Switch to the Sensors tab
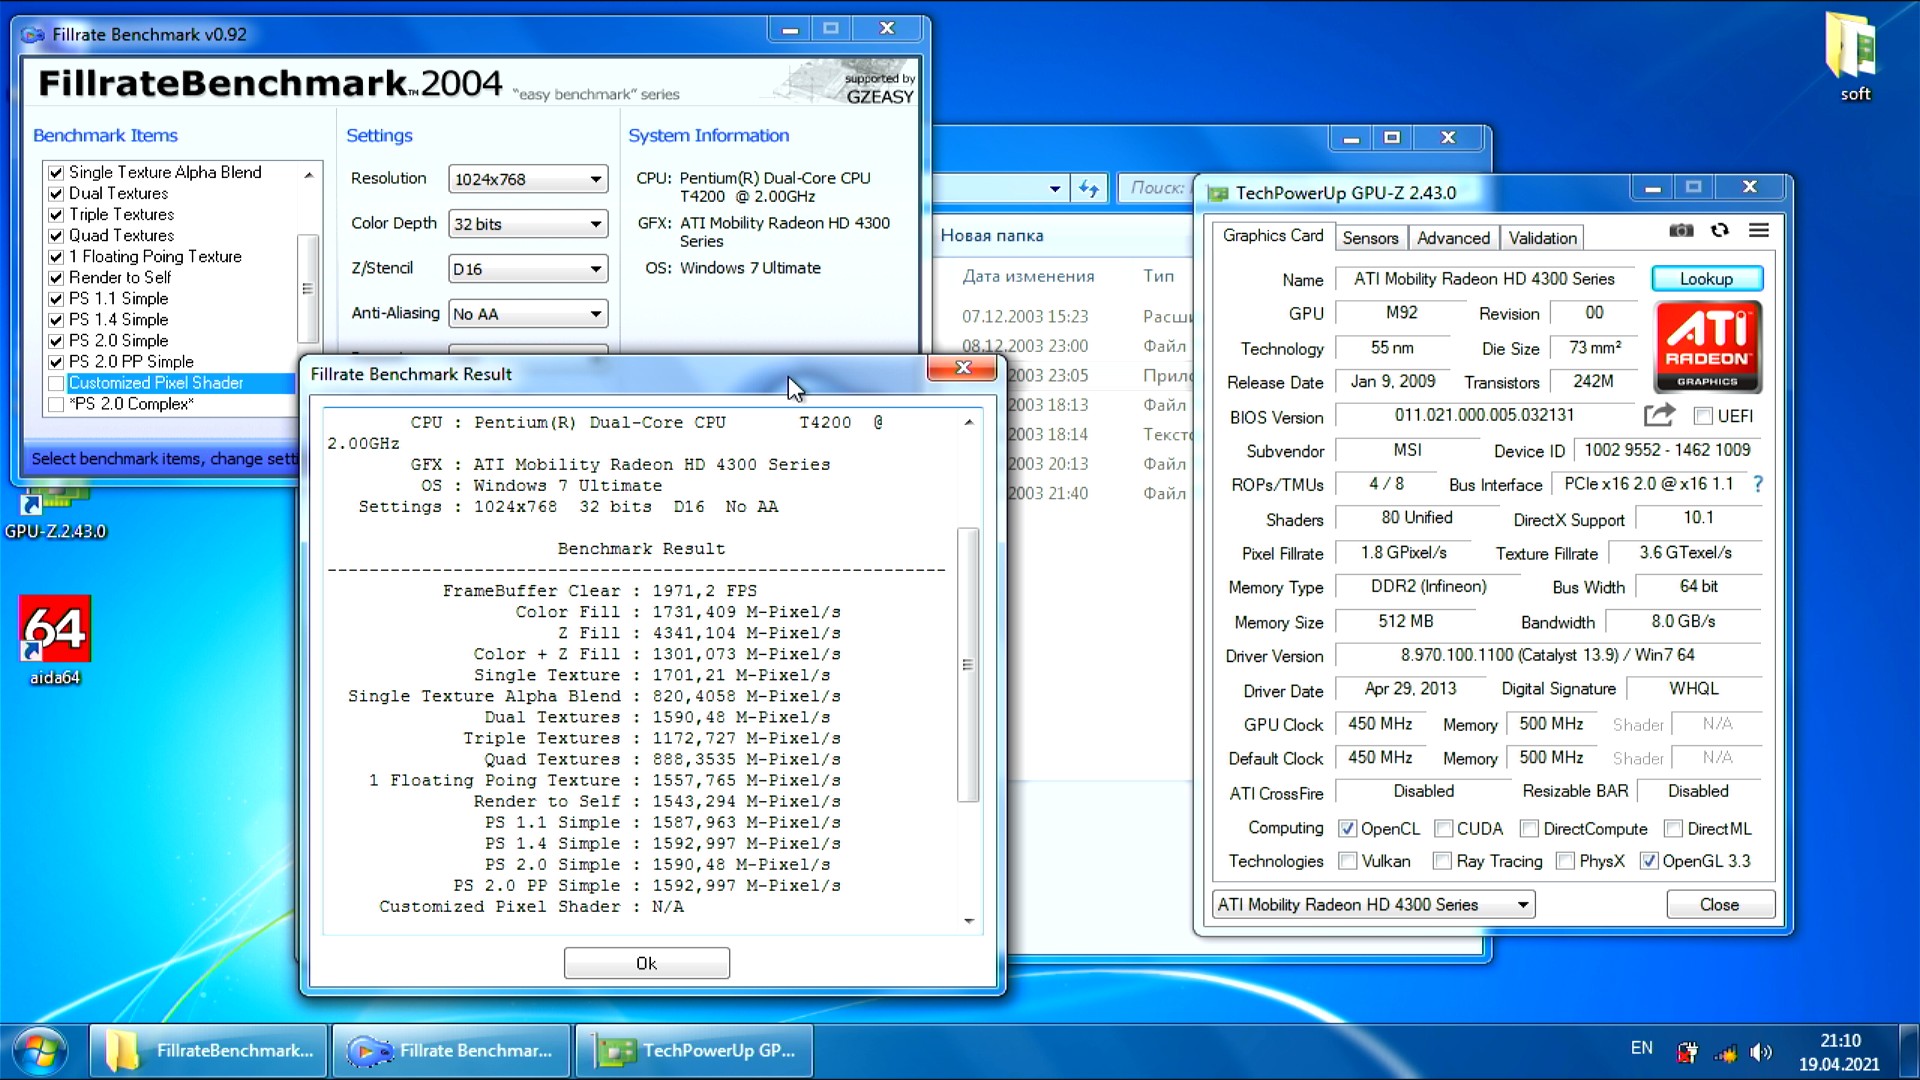 (1370, 238)
